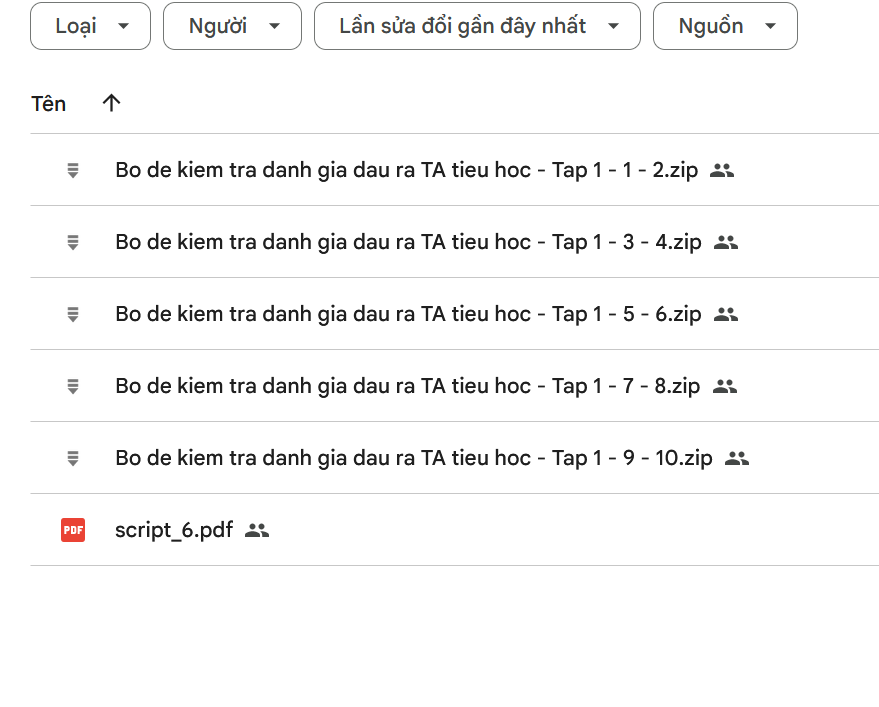Open the Lần sửa đổi gần đây nhất filter

(477, 26)
